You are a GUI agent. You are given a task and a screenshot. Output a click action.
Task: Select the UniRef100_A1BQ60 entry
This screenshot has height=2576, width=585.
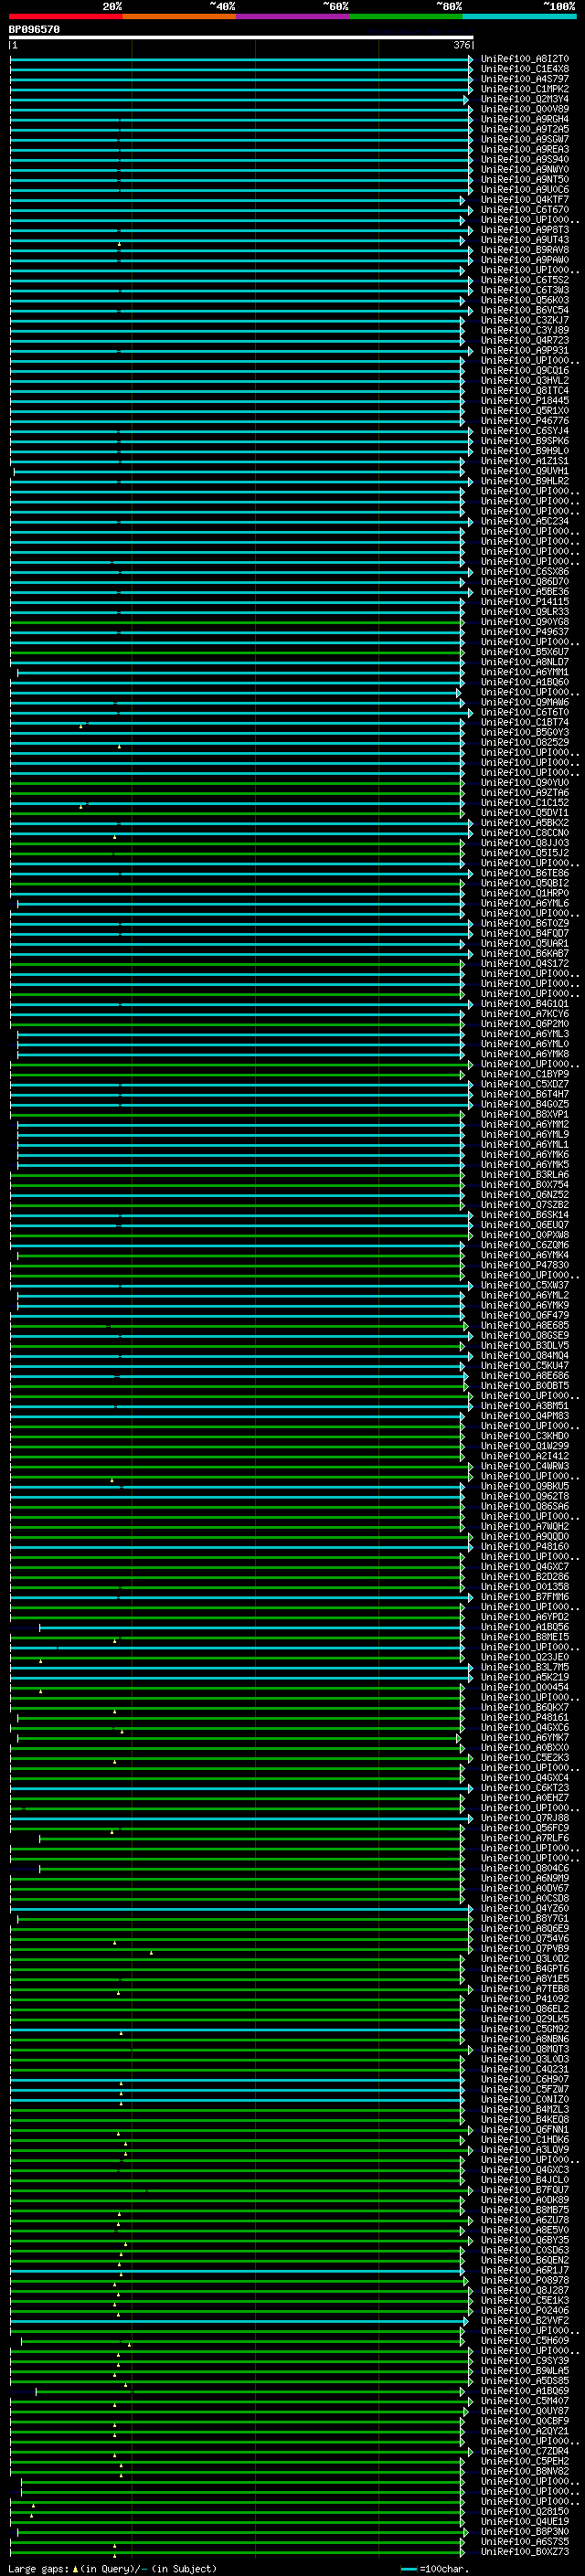coord(524,682)
